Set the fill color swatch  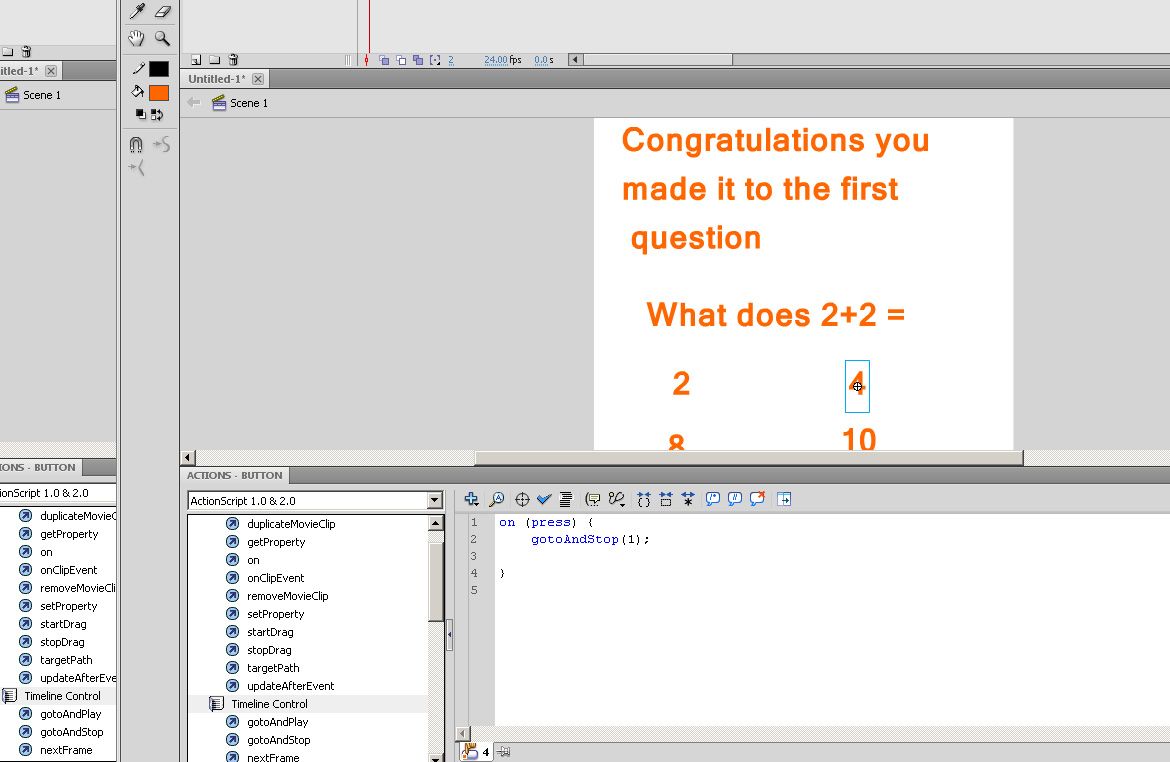tap(160, 91)
